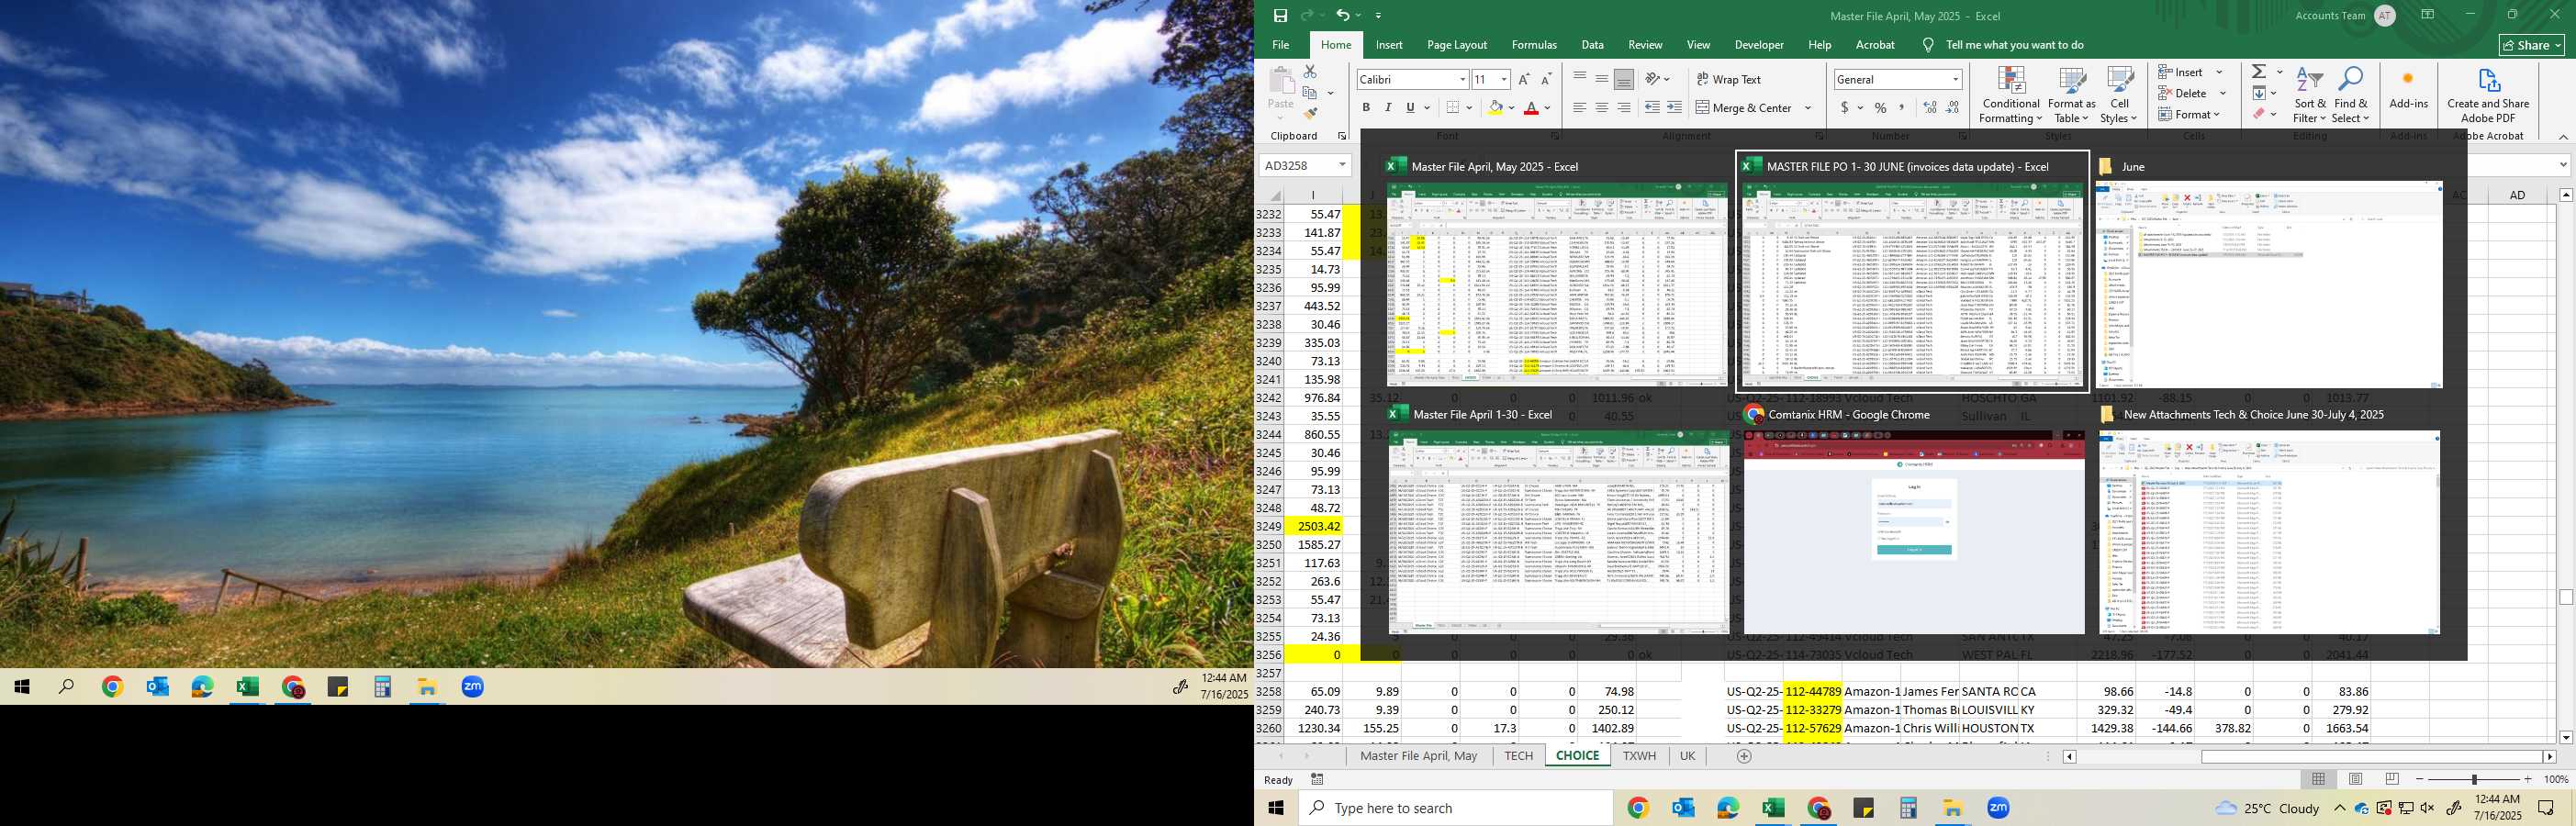Switch to Page Layout view
Screen dimensions: 2576x826
[2355, 779]
